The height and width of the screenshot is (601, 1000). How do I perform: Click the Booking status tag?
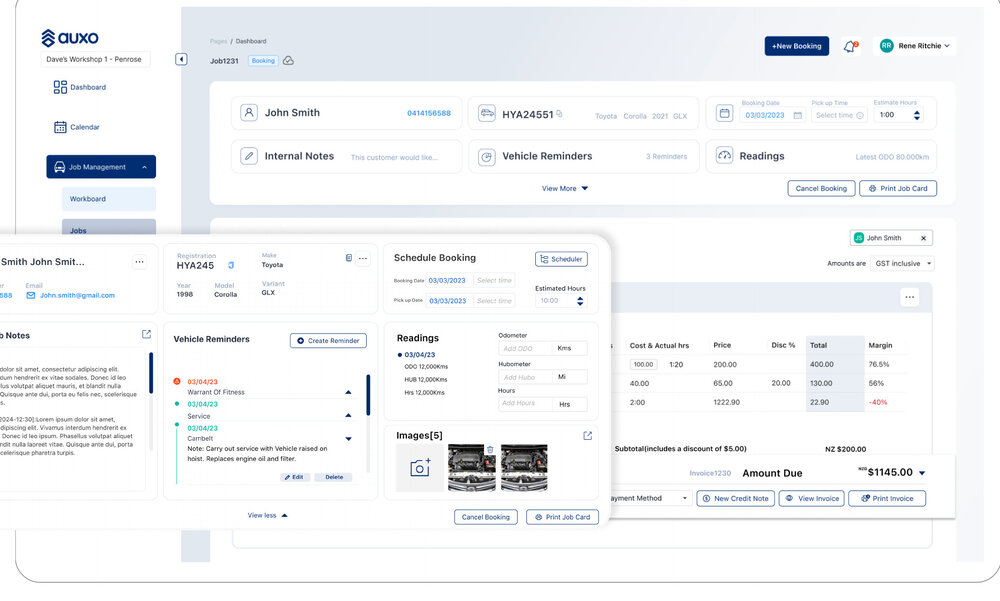tap(263, 61)
